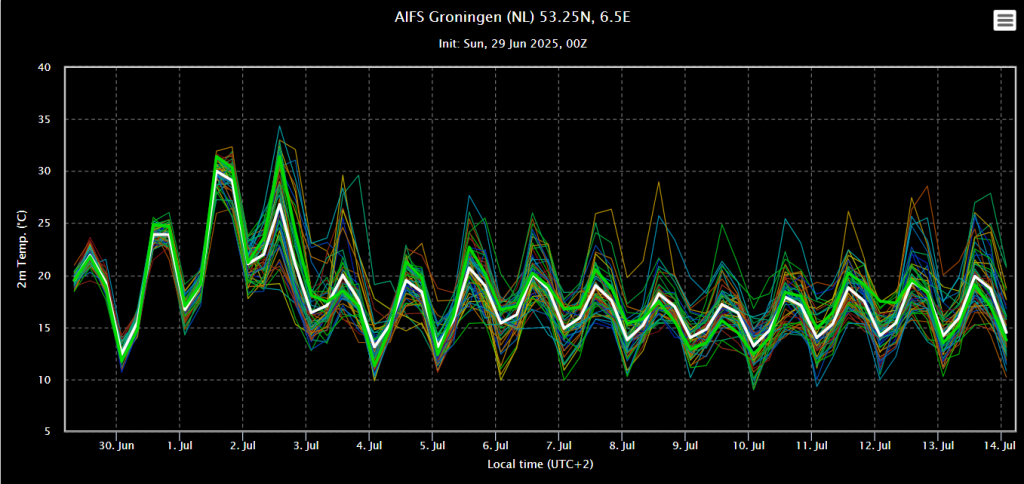Click the Init: Sun, 29 Jun 2025 subtitle
Viewport: 1024px width, 484px height.
pos(511,44)
